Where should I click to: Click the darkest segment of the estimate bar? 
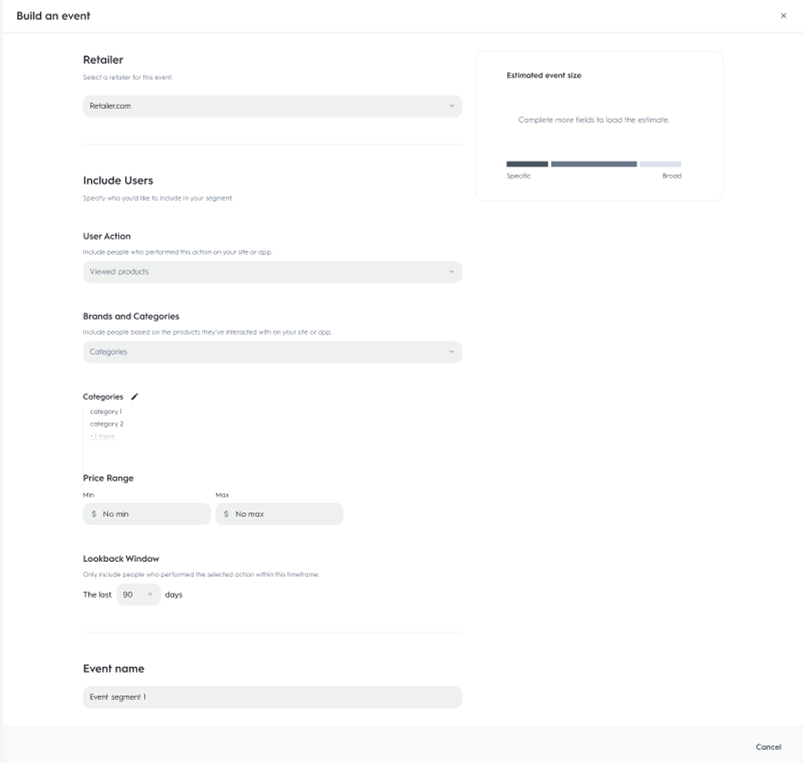pyautogui.click(x=527, y=164)
